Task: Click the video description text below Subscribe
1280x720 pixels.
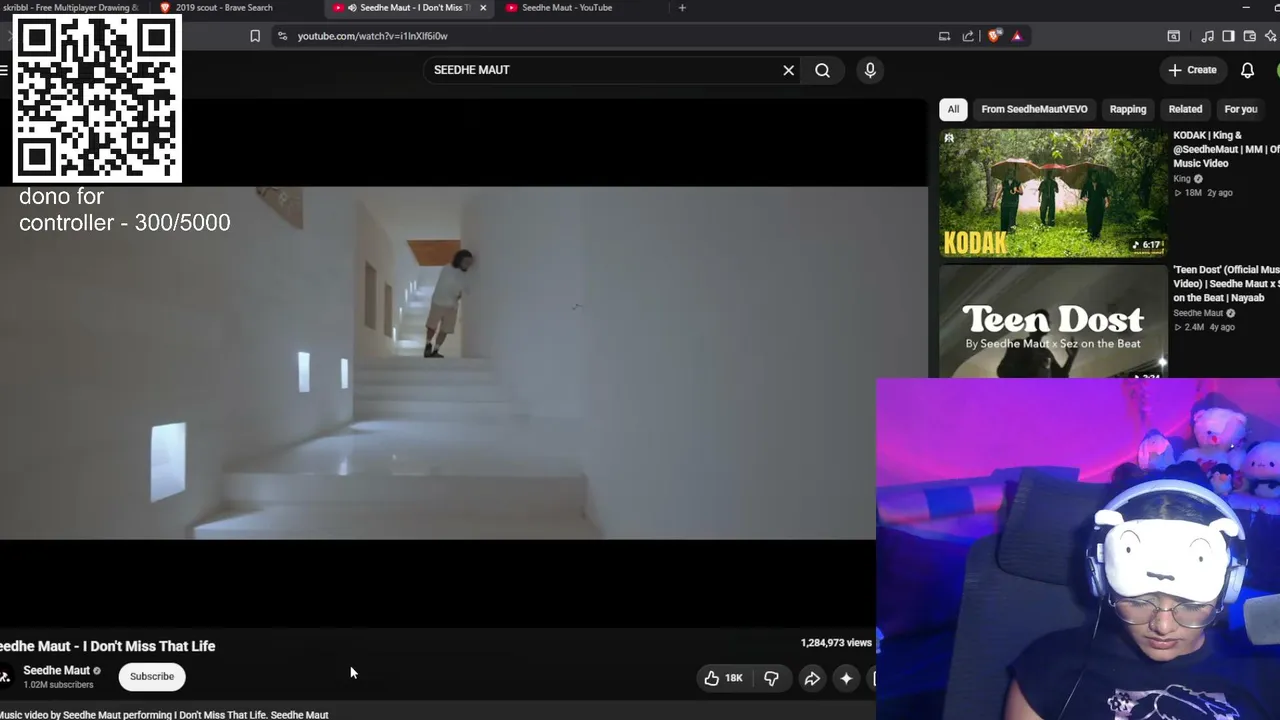Action: pos(164,715)
